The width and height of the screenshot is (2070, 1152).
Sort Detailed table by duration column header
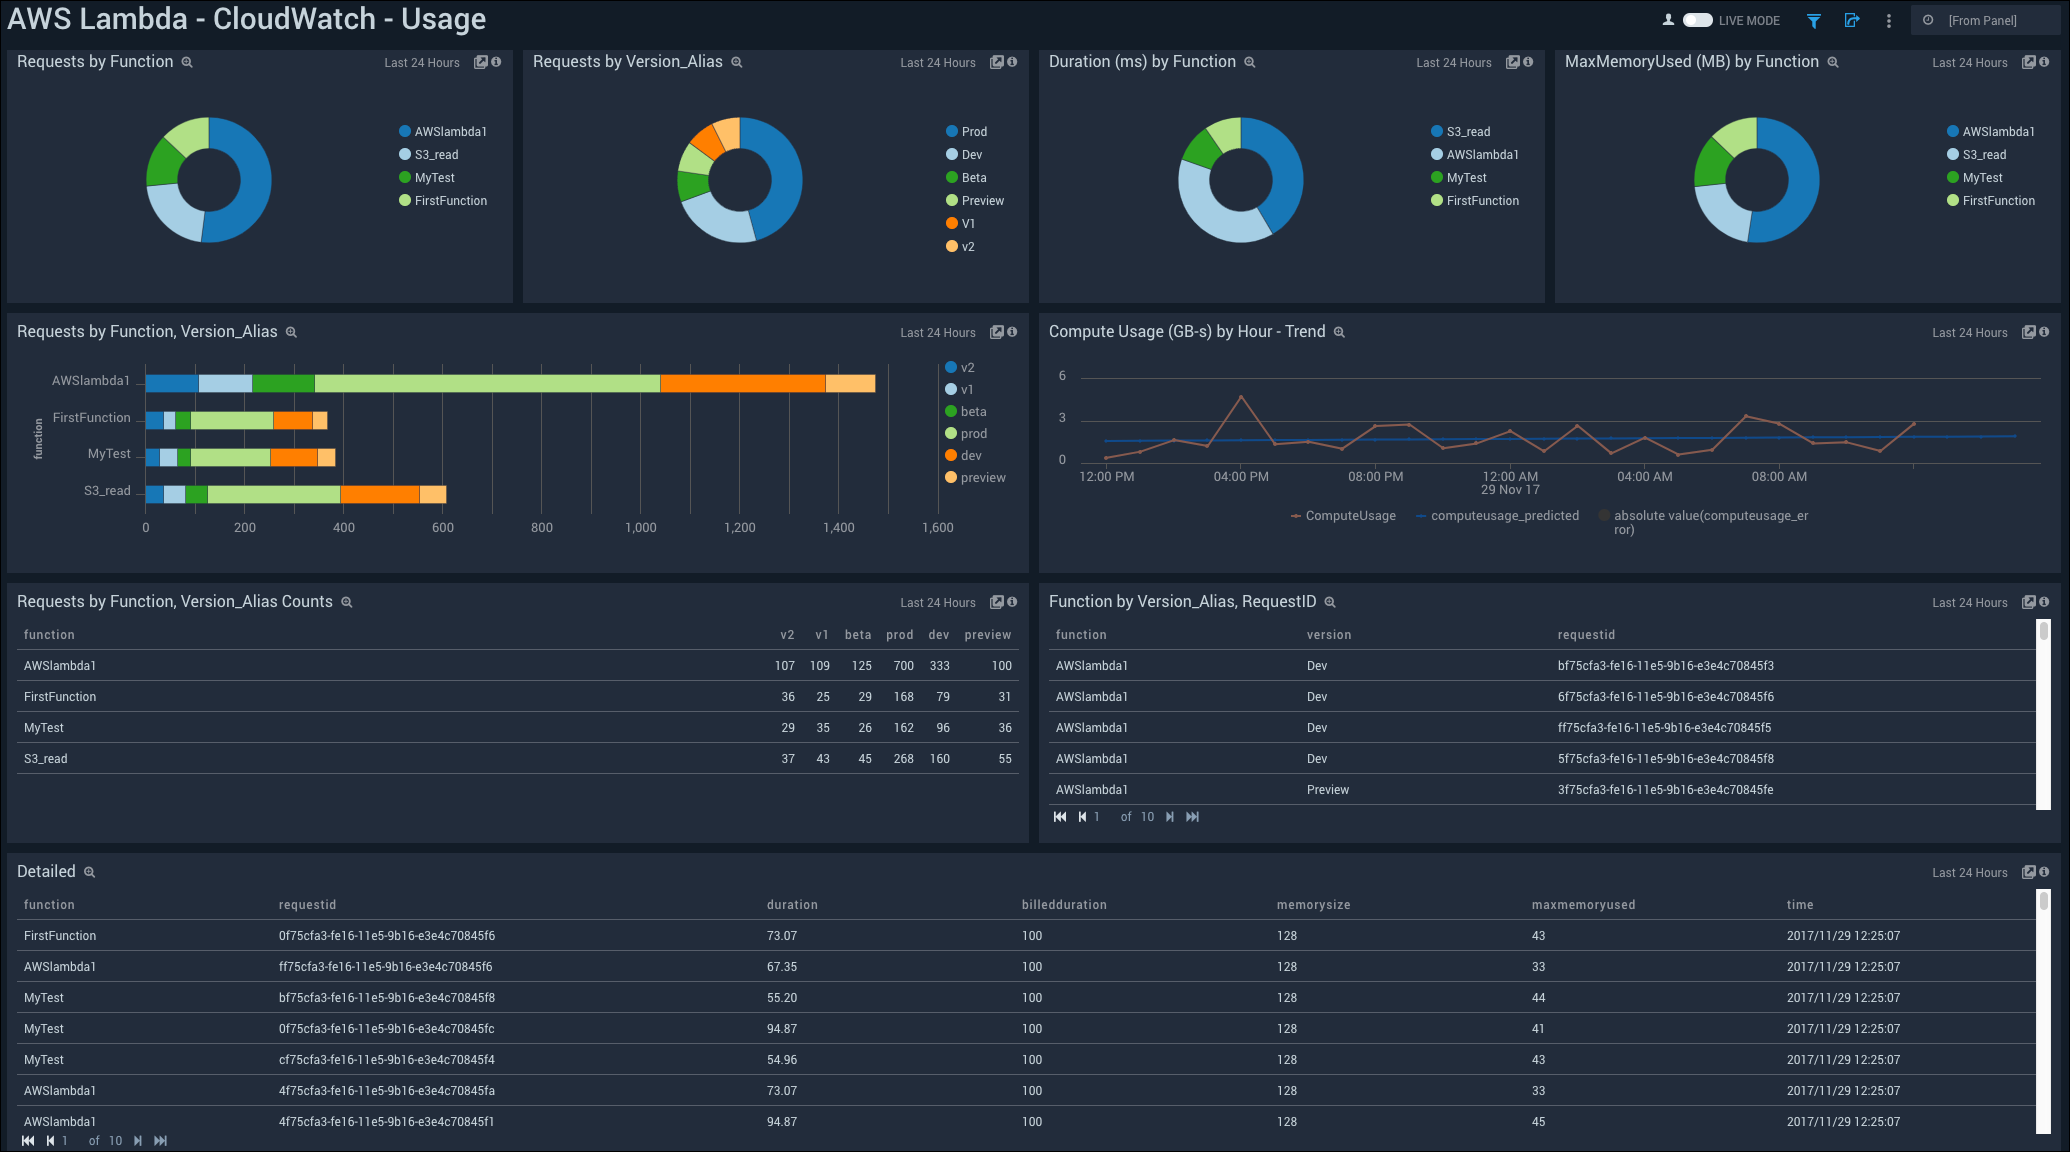(792, 905)
